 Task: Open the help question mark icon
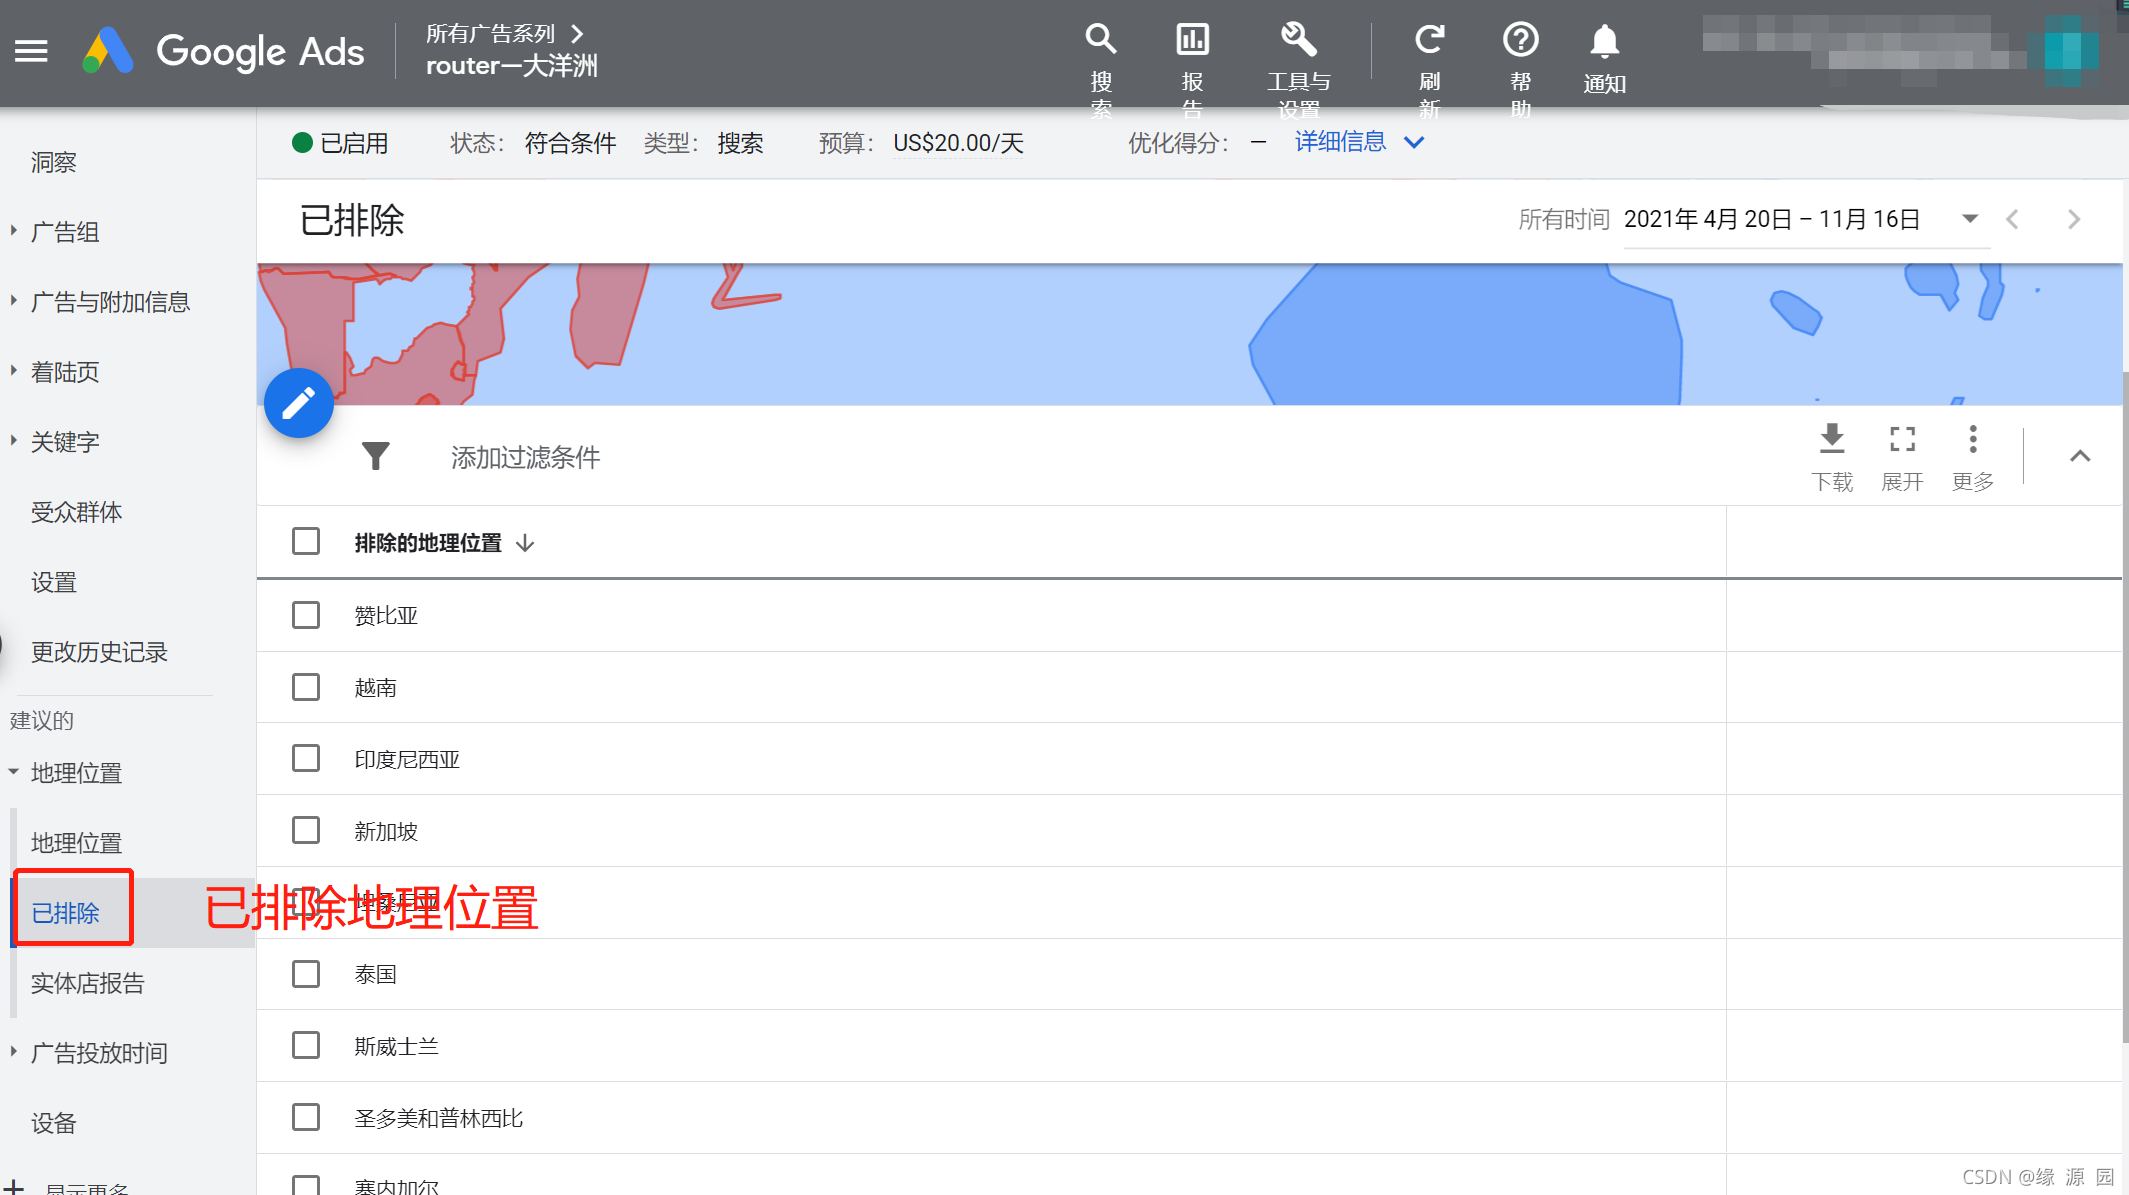pyautogui.click(x=1520, y=40)
